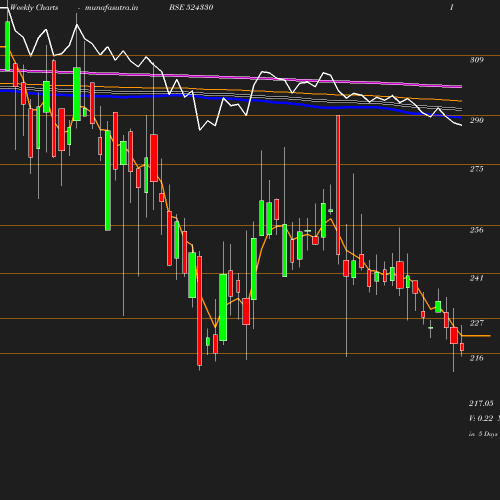This screenshot has height=500, width=500.
Task: Select the 216 price axis label
Action: (x=476, y=358)
